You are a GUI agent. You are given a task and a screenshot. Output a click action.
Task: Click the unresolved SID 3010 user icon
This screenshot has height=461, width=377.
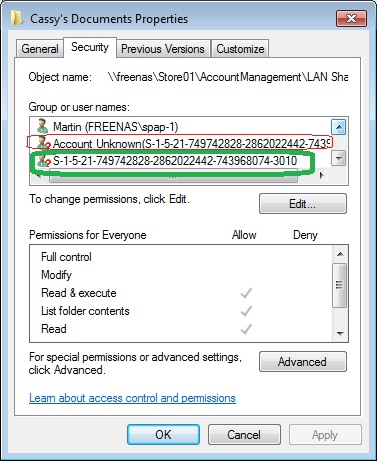[44, 161]
